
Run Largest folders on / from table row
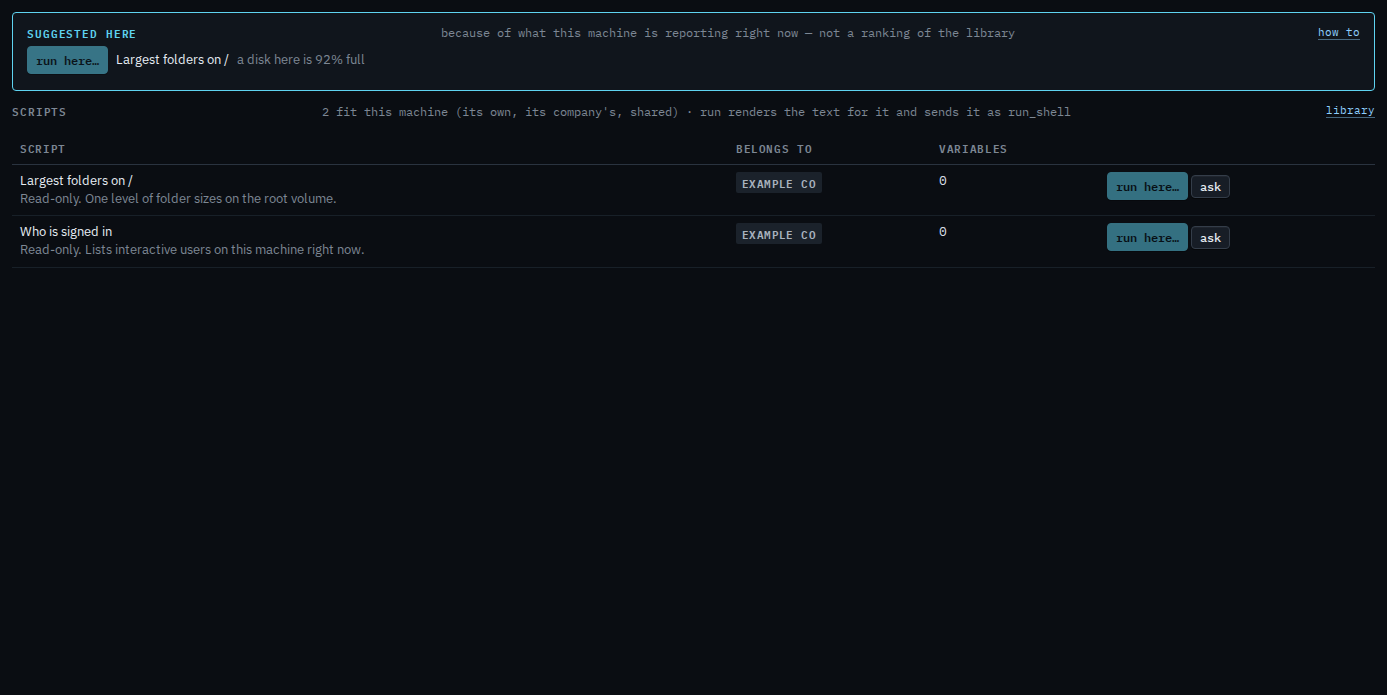click(1147, 186)
